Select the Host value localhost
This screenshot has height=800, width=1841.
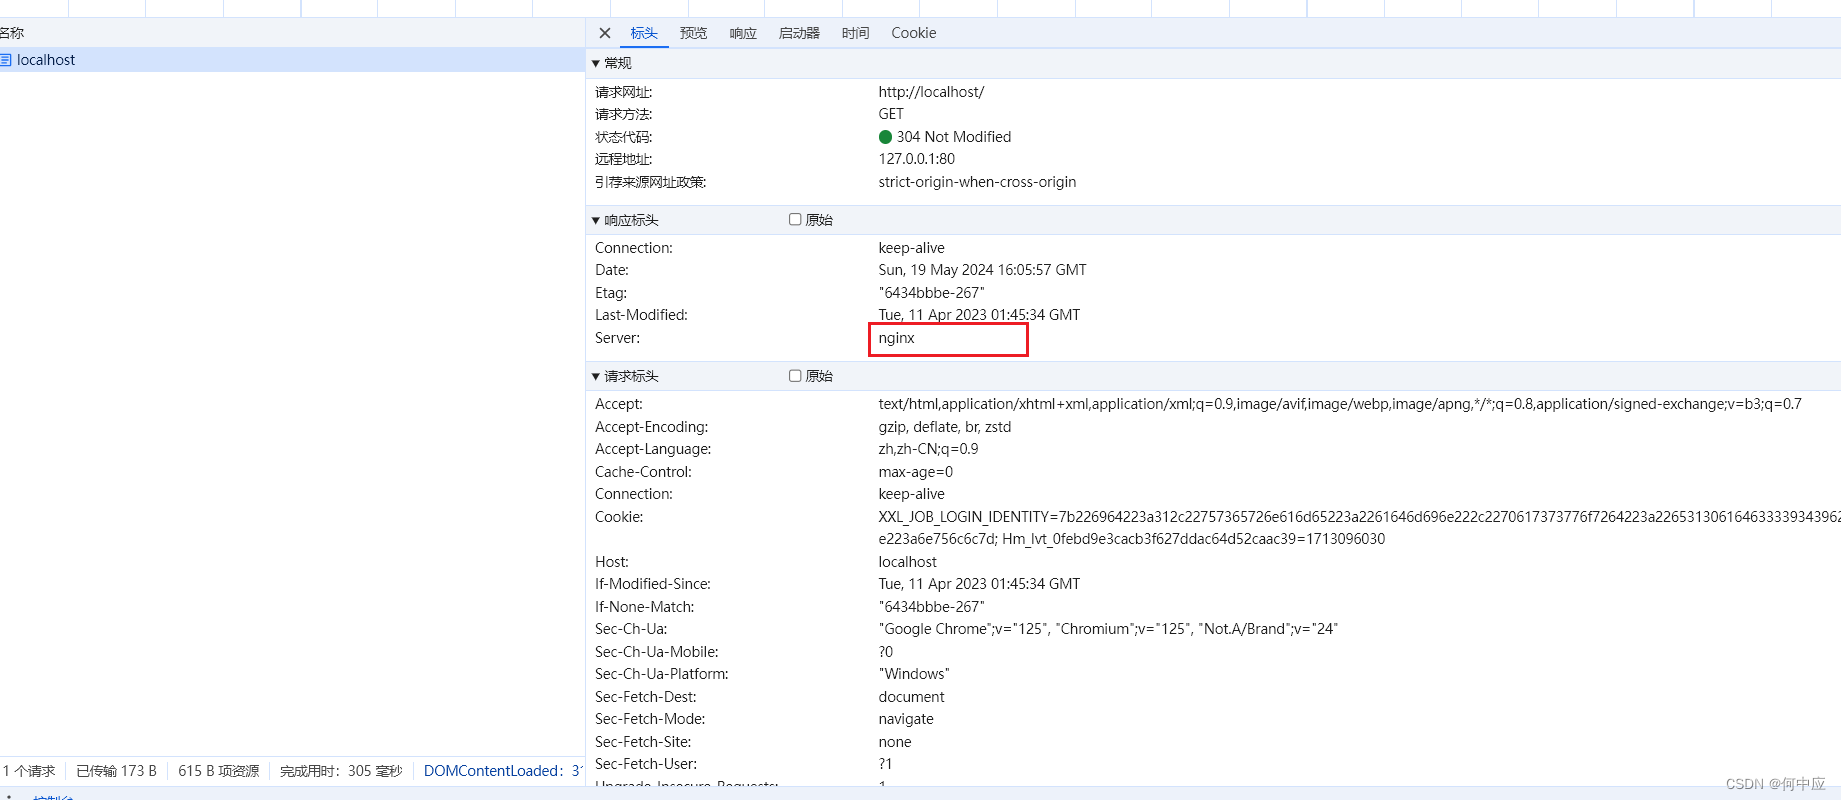[x=907, y=562]
